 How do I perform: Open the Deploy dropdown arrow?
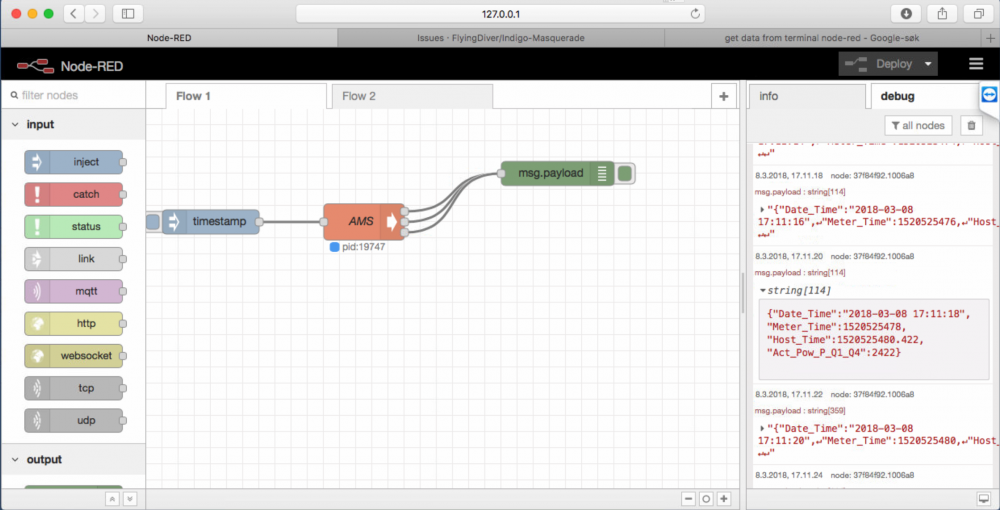click(x=929, y=64)
